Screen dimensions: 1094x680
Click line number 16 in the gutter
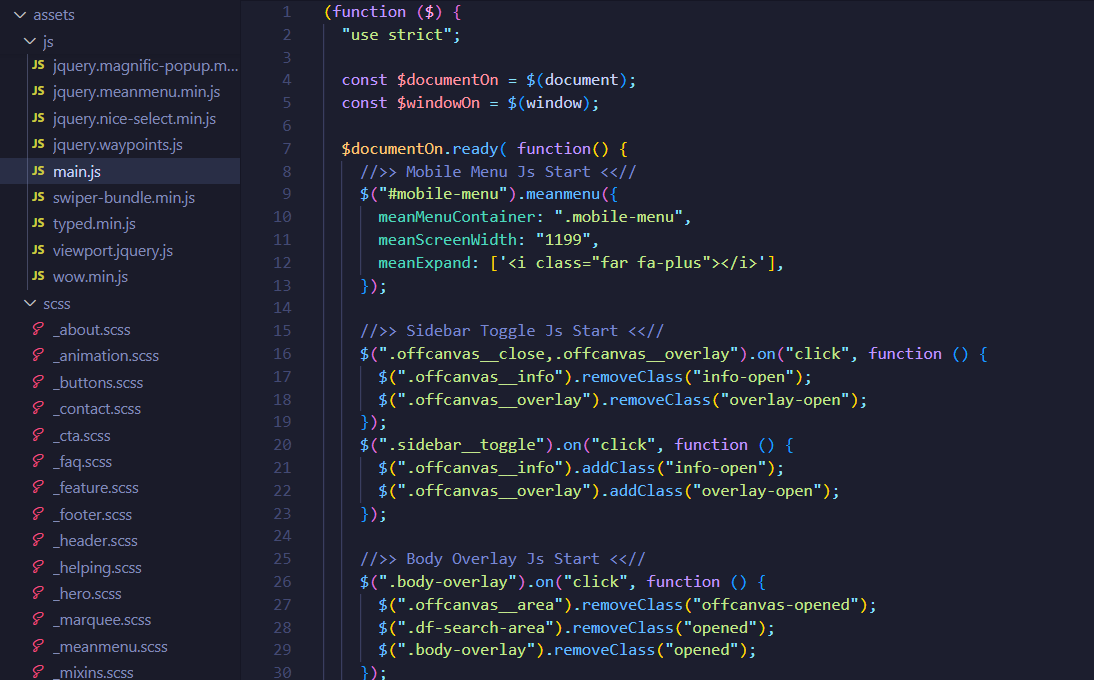tap(283, 354)
